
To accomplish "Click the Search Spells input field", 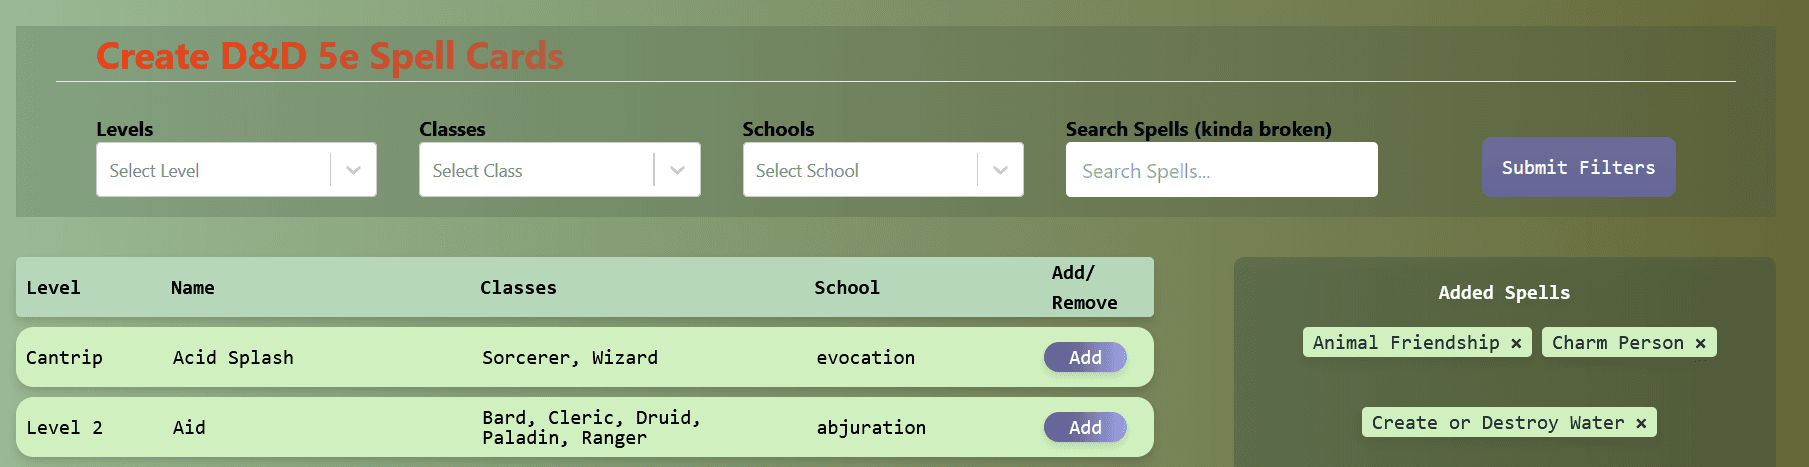I will click(1220, 170).
